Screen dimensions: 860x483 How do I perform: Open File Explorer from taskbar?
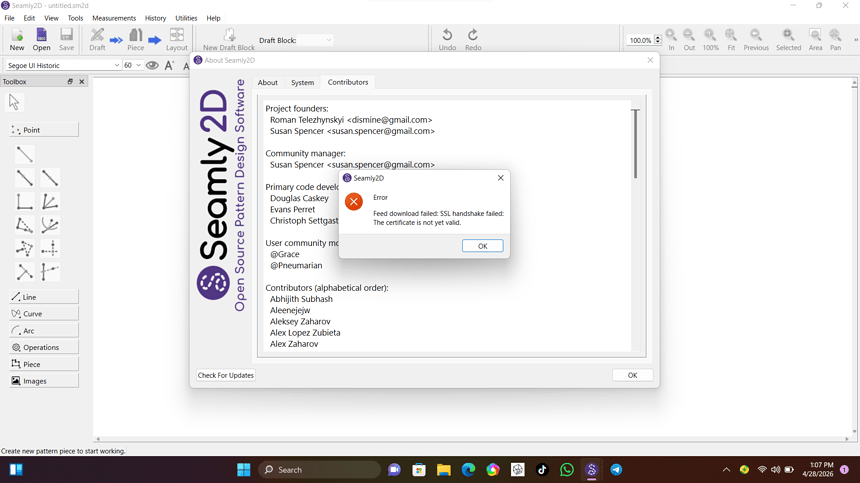coord(444,470)
